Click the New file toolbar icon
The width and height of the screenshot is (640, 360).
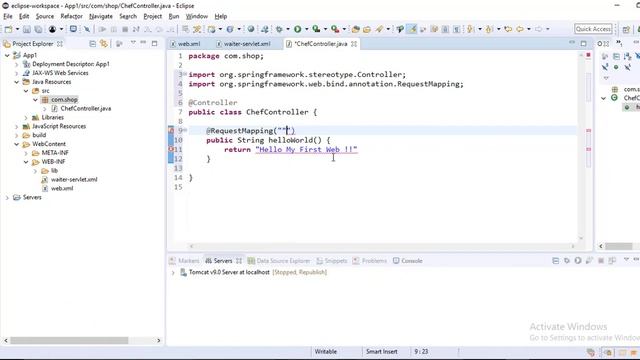[x=8, y=29]
